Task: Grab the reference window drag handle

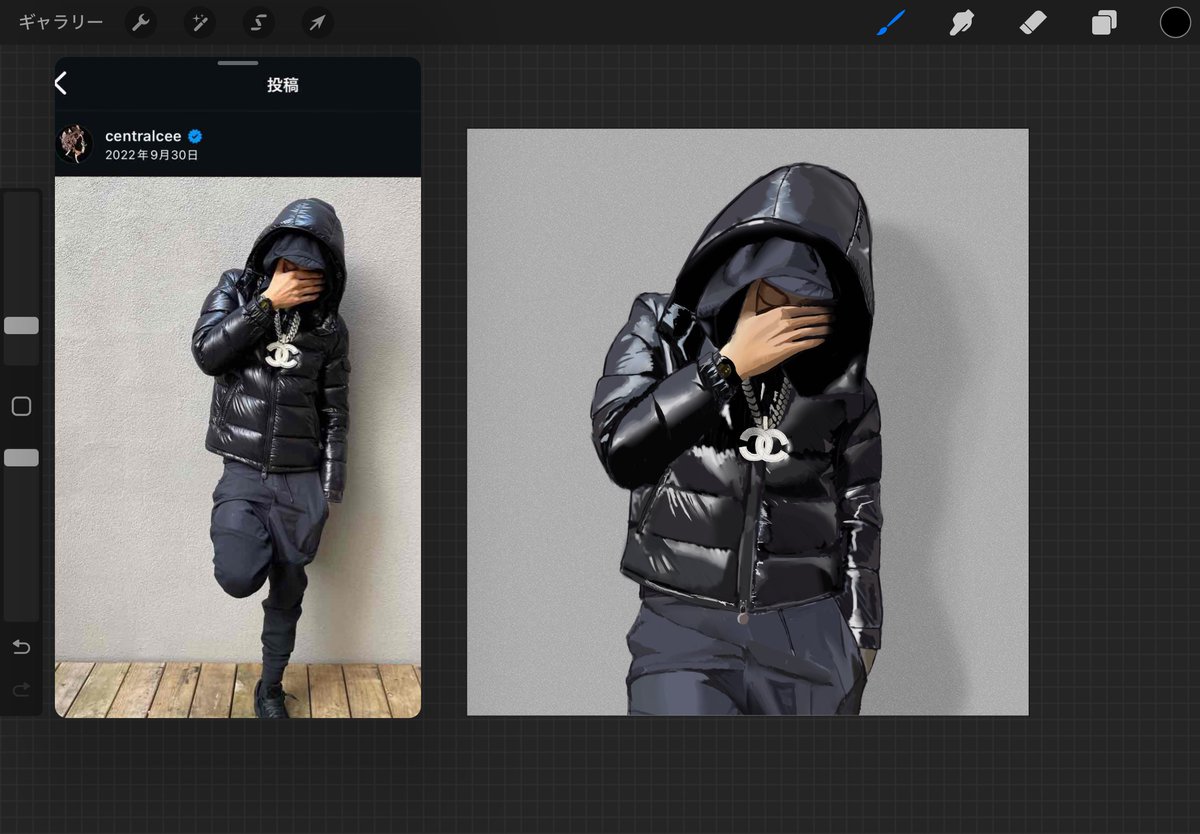Action: 238,63
